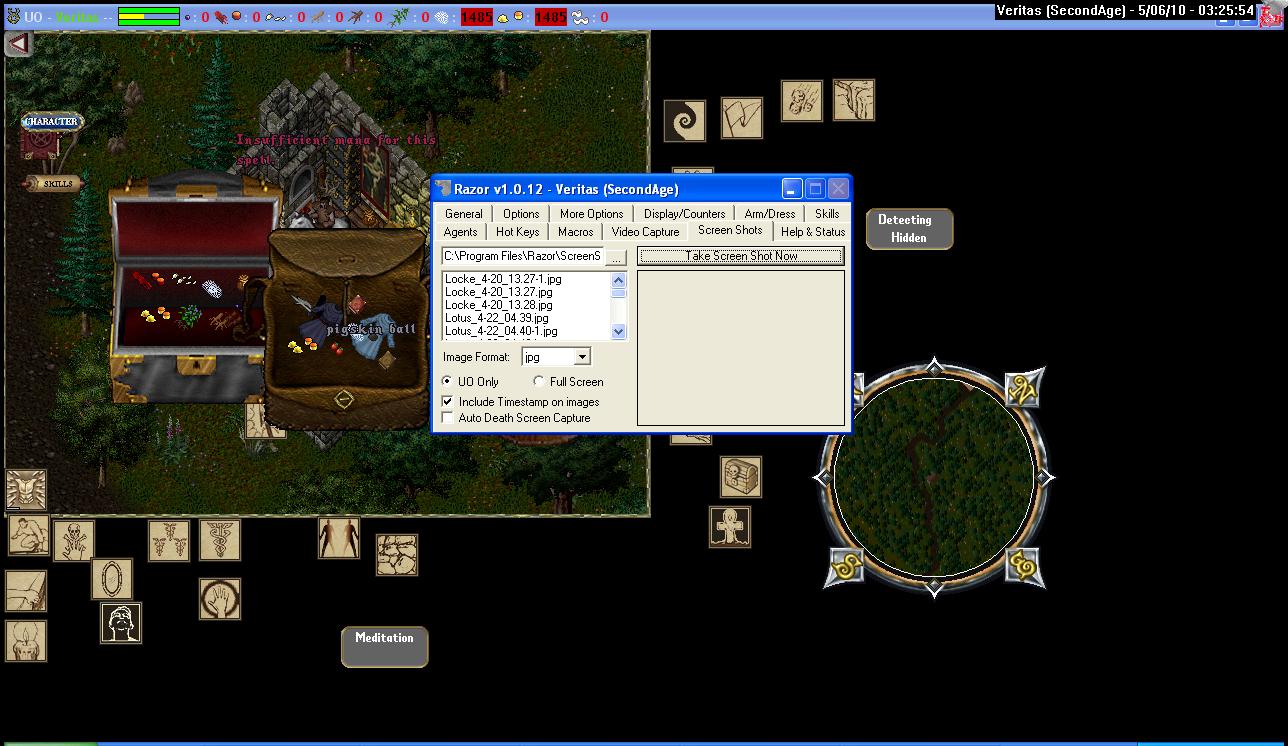Open the Hot Keys tab

point(517,232)
